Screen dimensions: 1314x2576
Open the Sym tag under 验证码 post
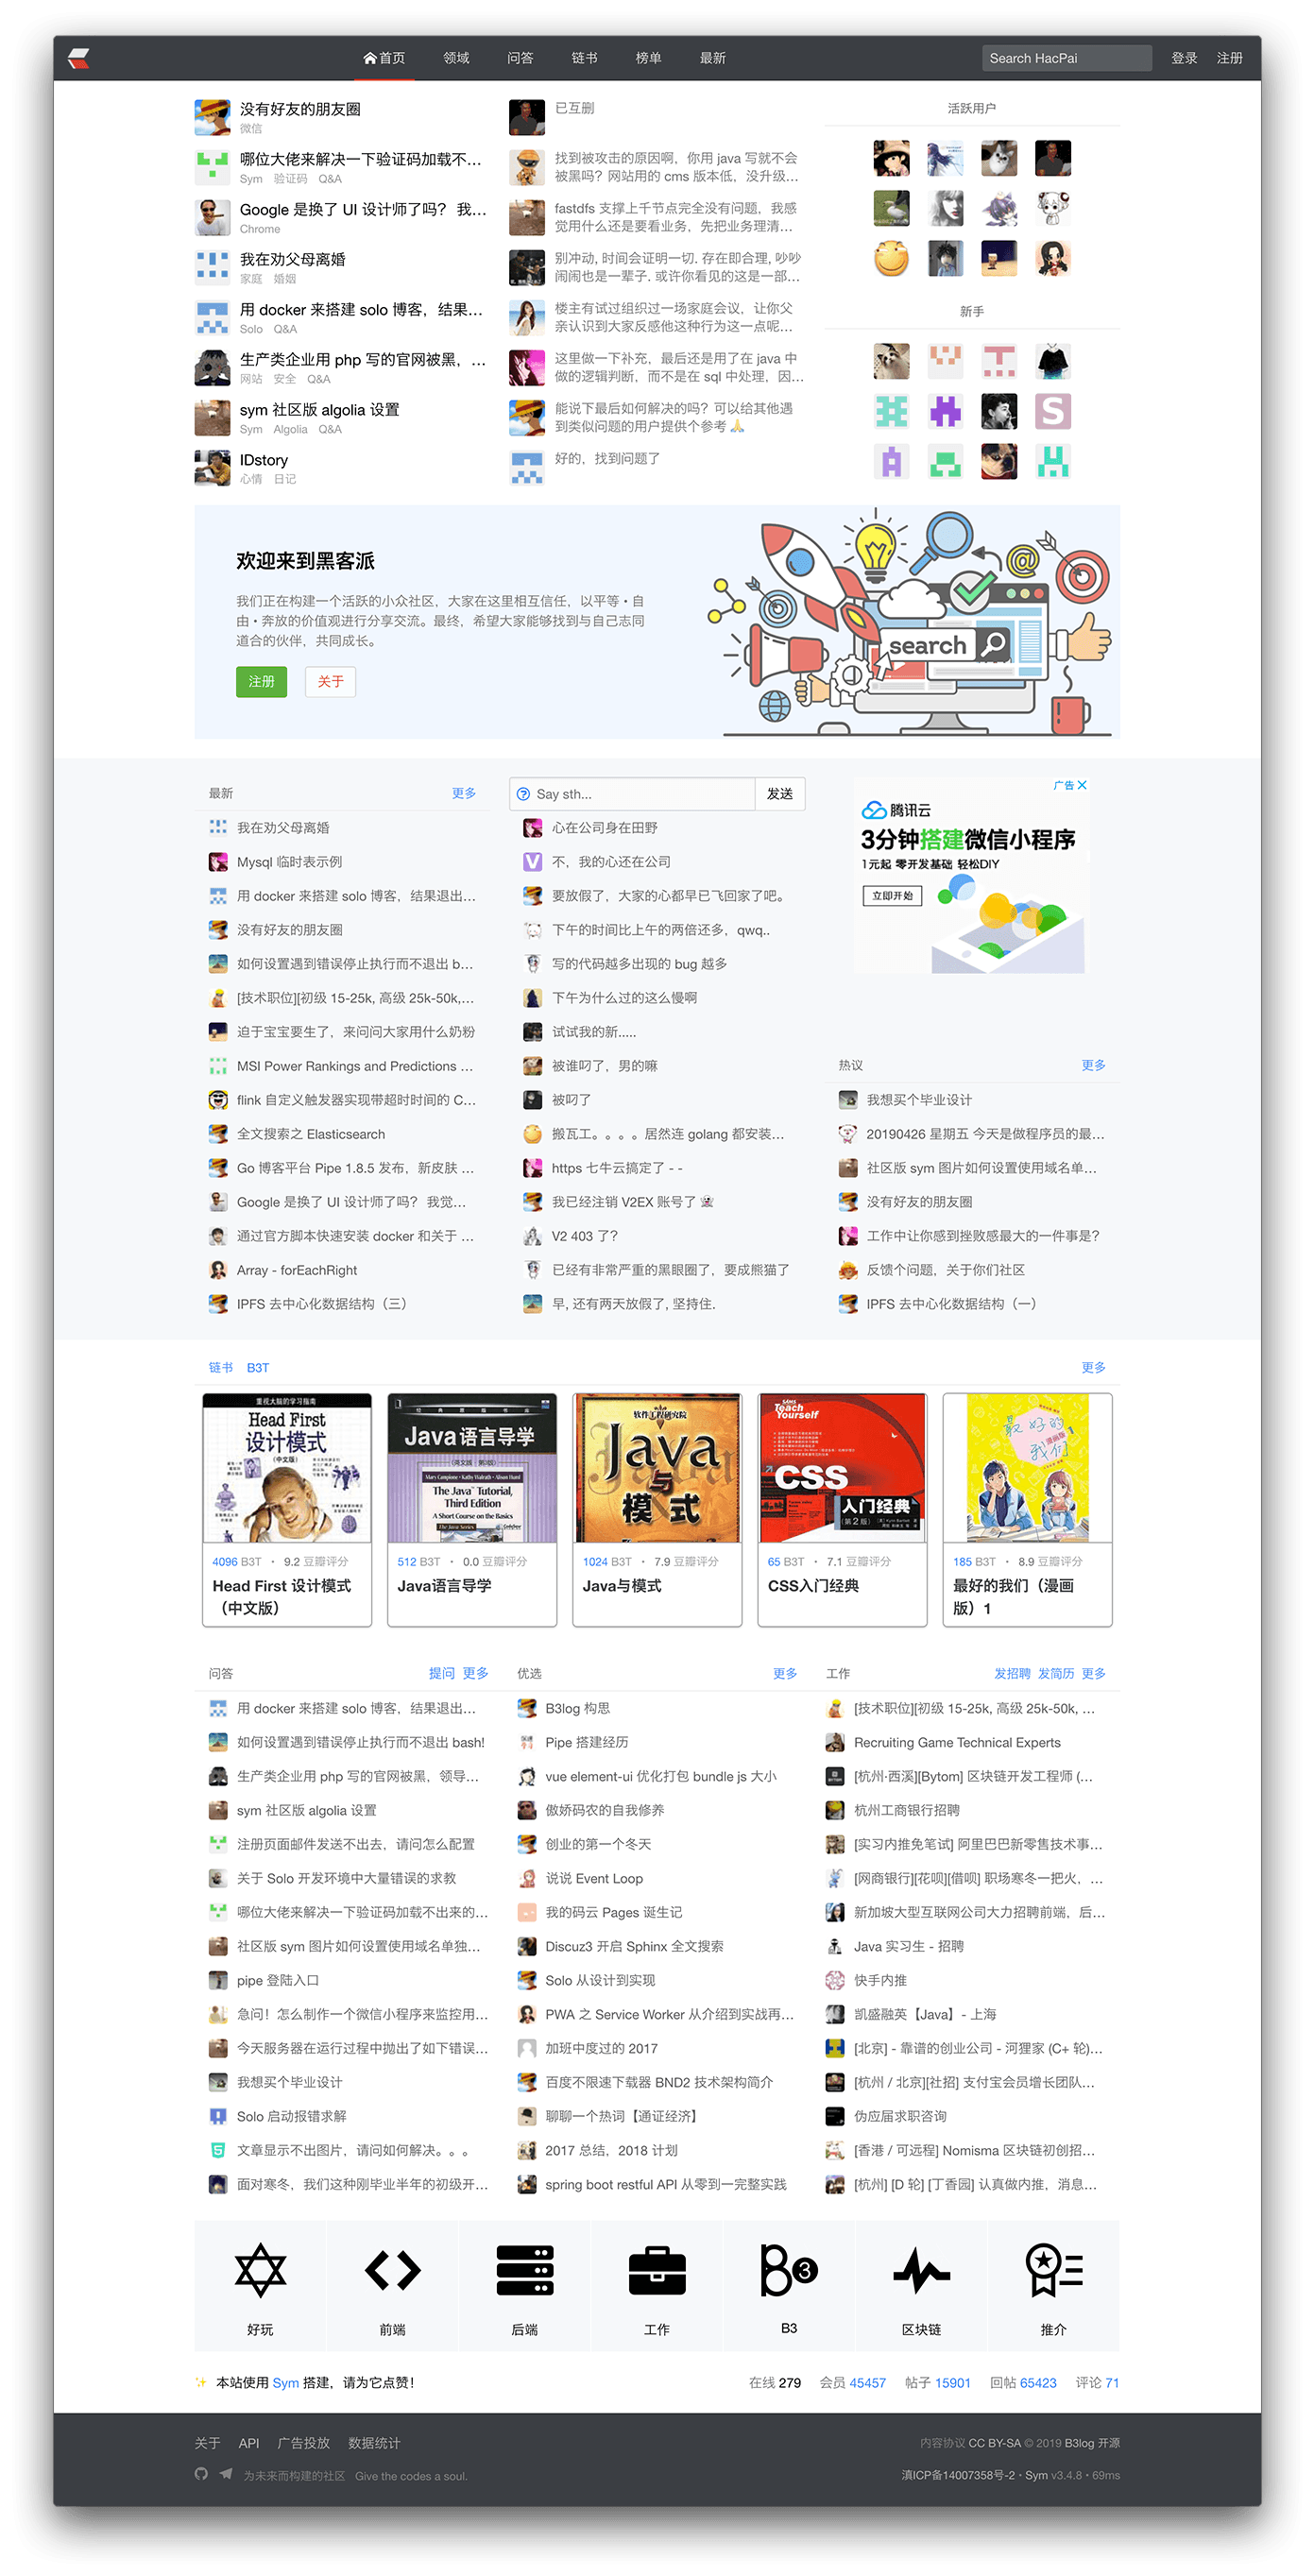click(x=251, y=179)
